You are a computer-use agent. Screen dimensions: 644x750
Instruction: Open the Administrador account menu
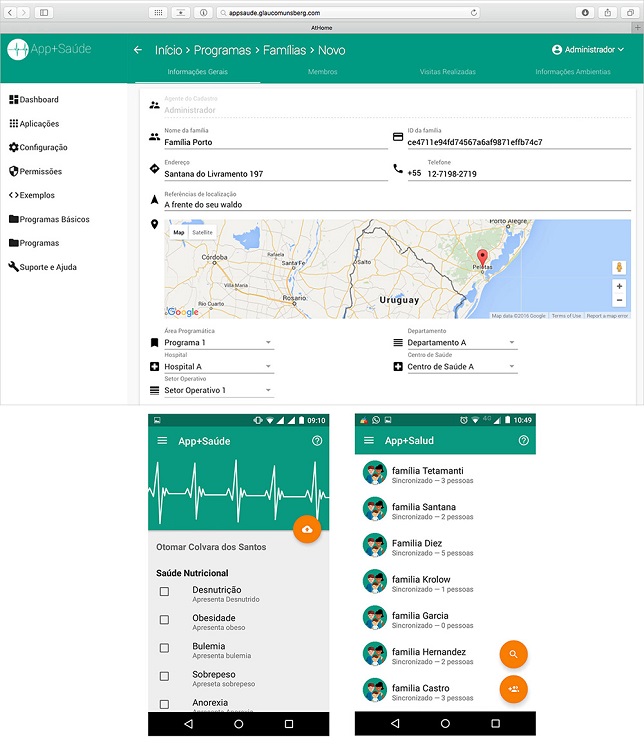coord(588,50)
